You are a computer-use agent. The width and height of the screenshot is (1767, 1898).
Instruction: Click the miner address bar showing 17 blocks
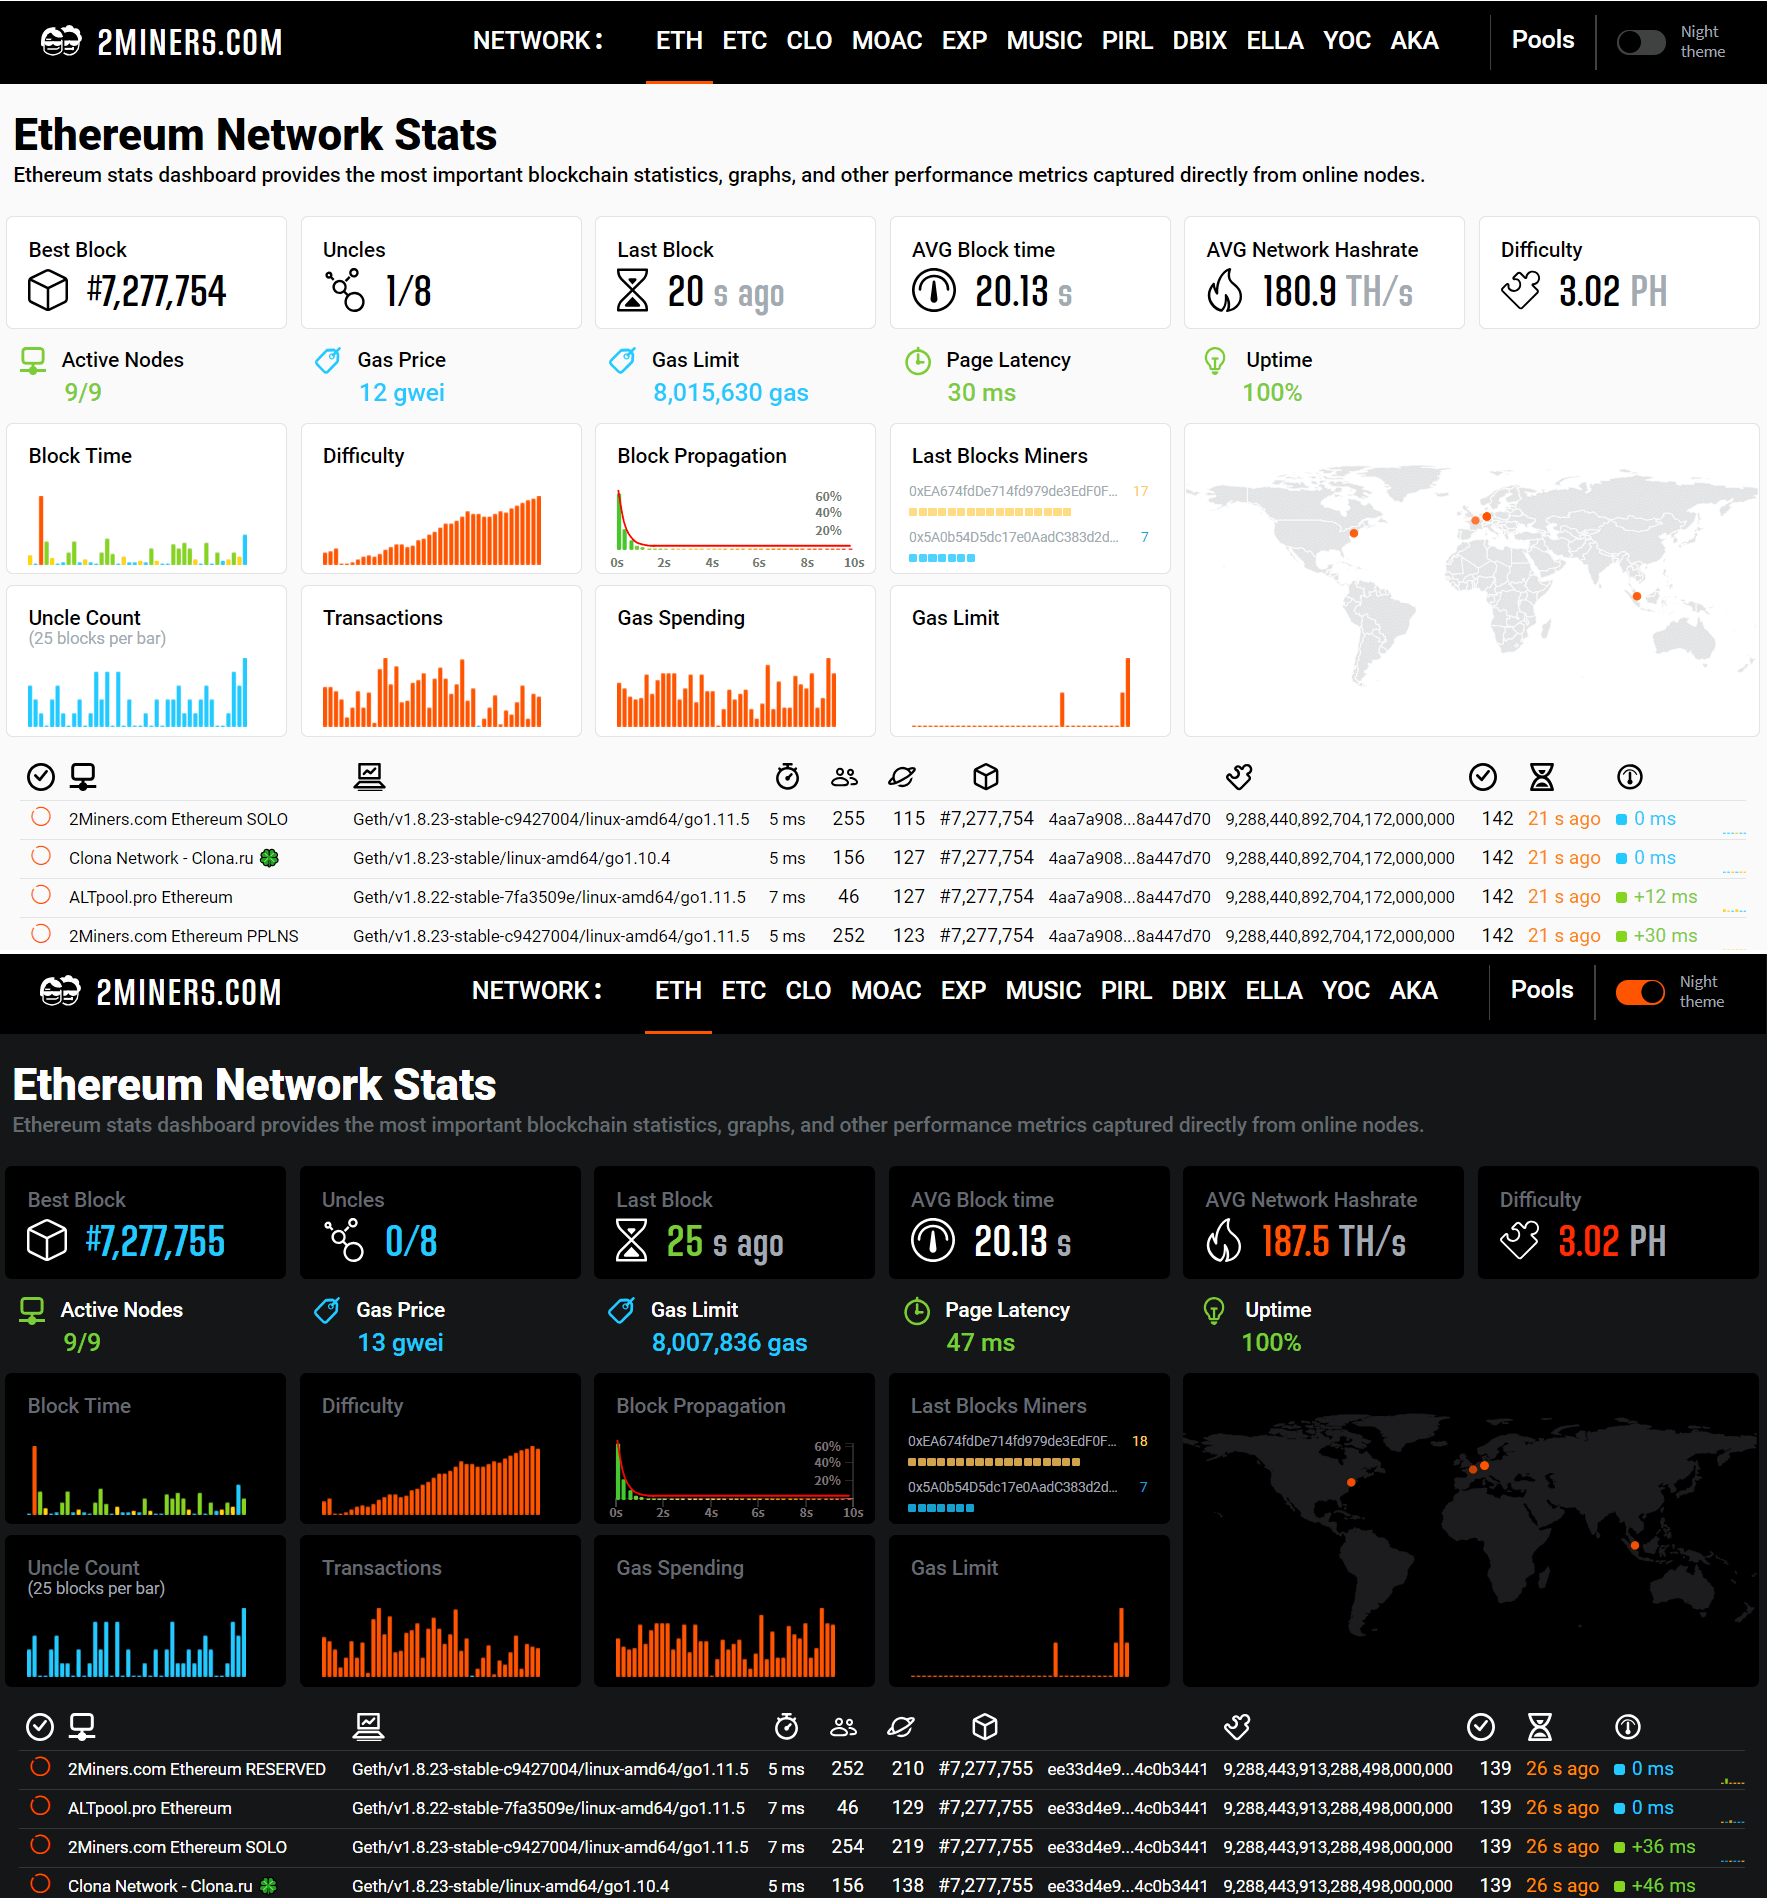[989, 511]
